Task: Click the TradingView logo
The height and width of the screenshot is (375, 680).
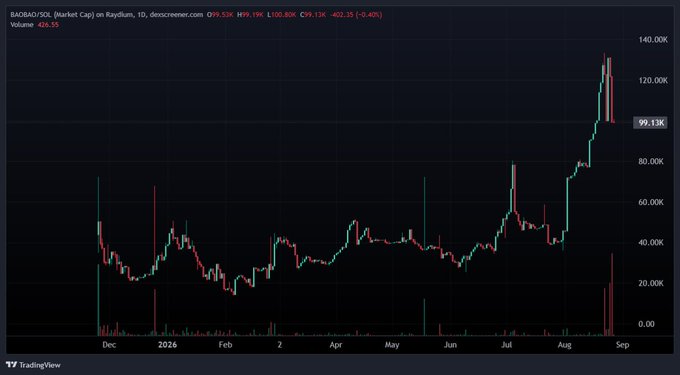Action: tap(33, 365)
